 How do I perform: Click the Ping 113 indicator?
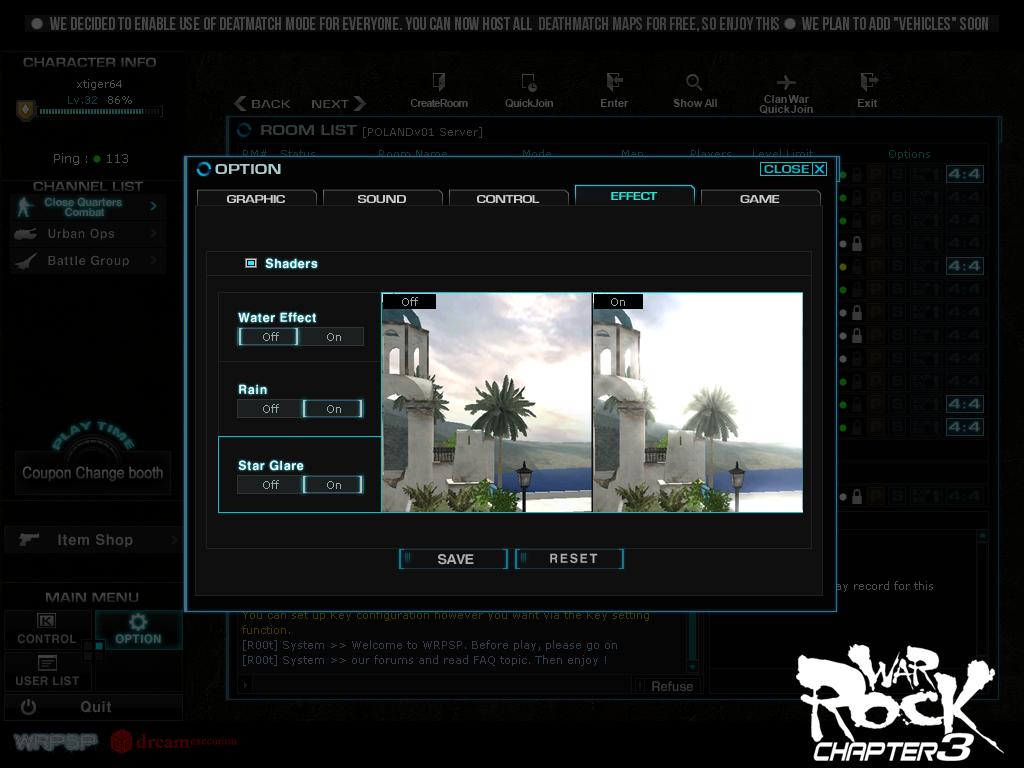point(91,159)
